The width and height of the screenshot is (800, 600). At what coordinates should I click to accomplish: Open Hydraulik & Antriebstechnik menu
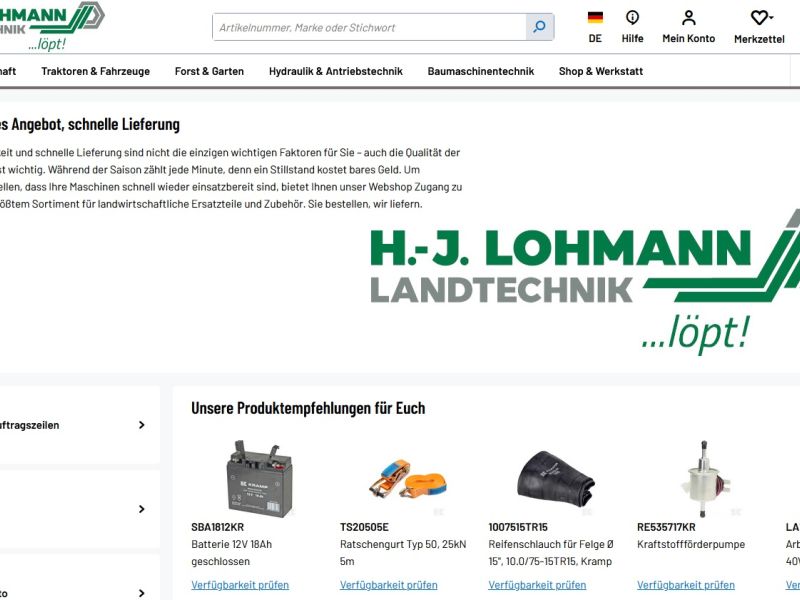coord(336,71)
